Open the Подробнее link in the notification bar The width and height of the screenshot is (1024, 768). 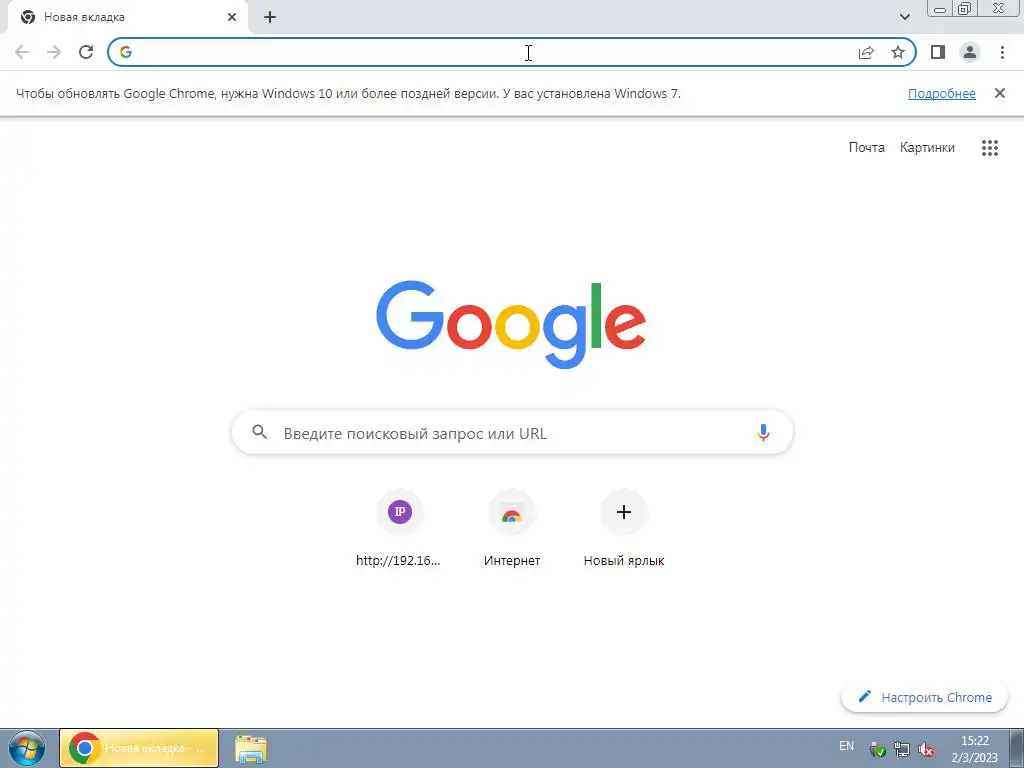(942, 93)
